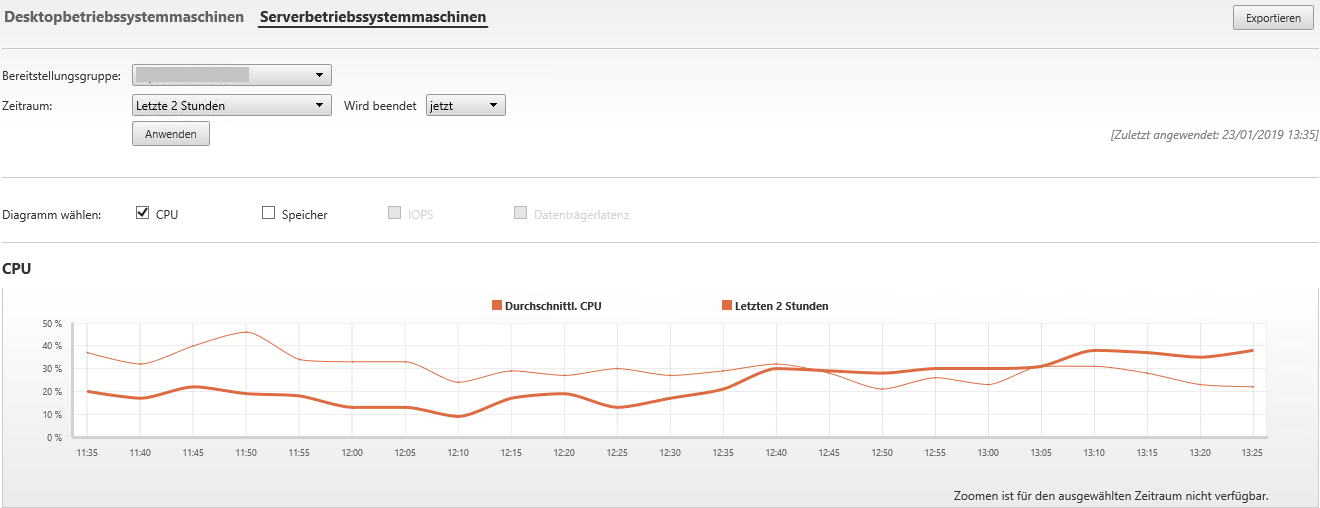
Task: Enable the Speicher diagram checkbox
Action: pos(268,213)
